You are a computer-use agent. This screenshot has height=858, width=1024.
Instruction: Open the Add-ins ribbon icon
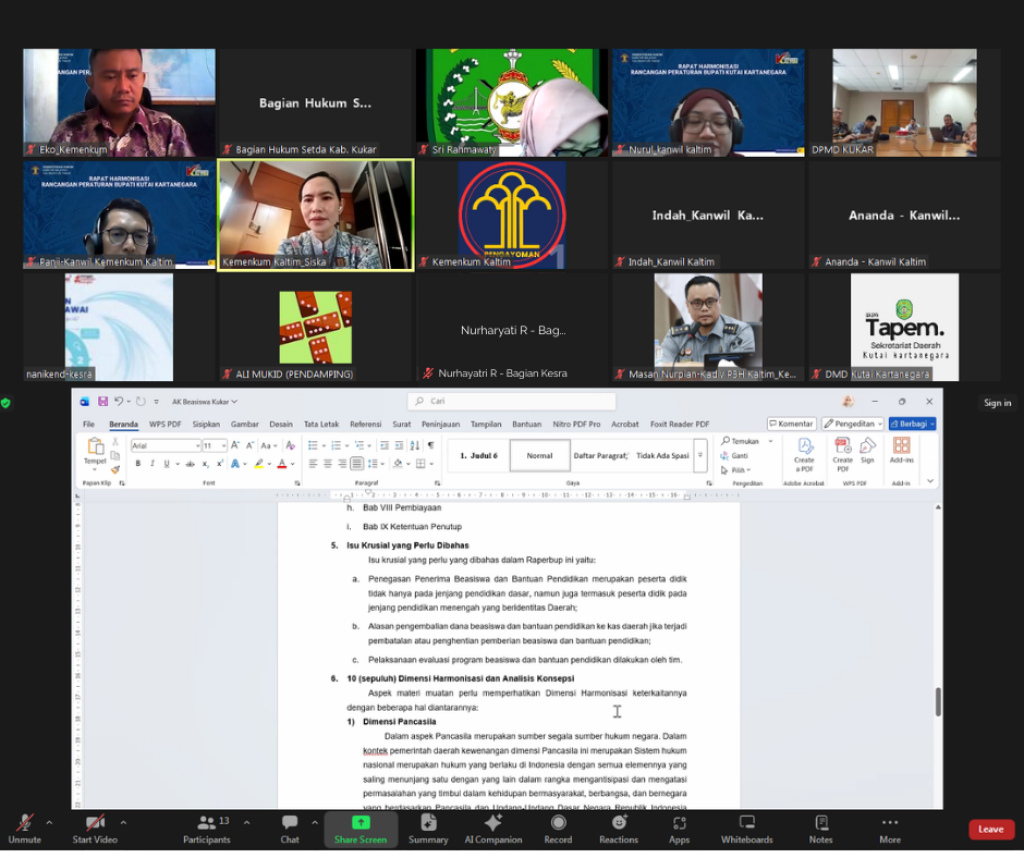coord(901,450)
